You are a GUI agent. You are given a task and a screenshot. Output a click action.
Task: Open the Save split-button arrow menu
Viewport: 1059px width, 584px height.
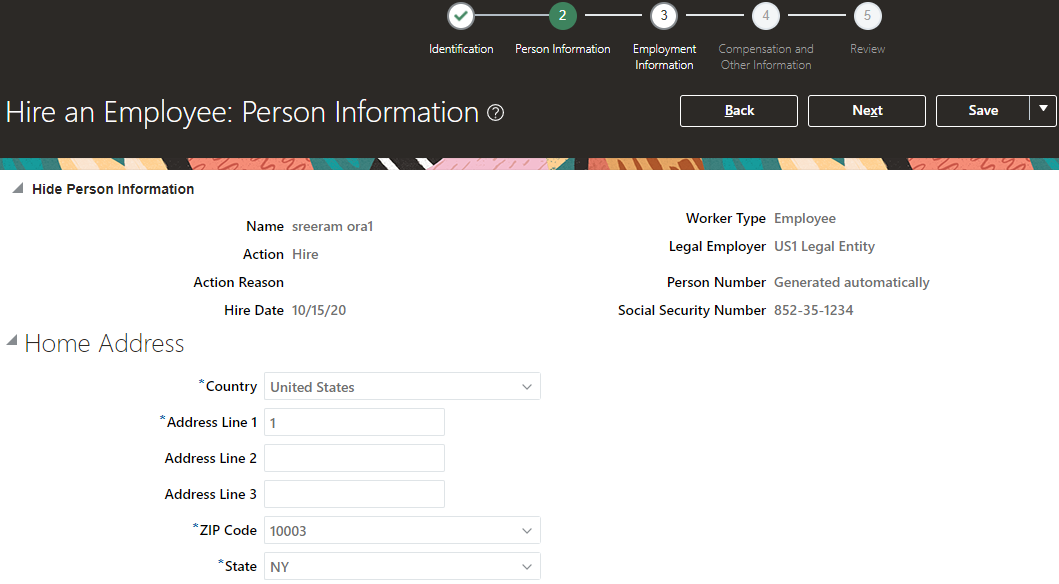click(1043, 110)
